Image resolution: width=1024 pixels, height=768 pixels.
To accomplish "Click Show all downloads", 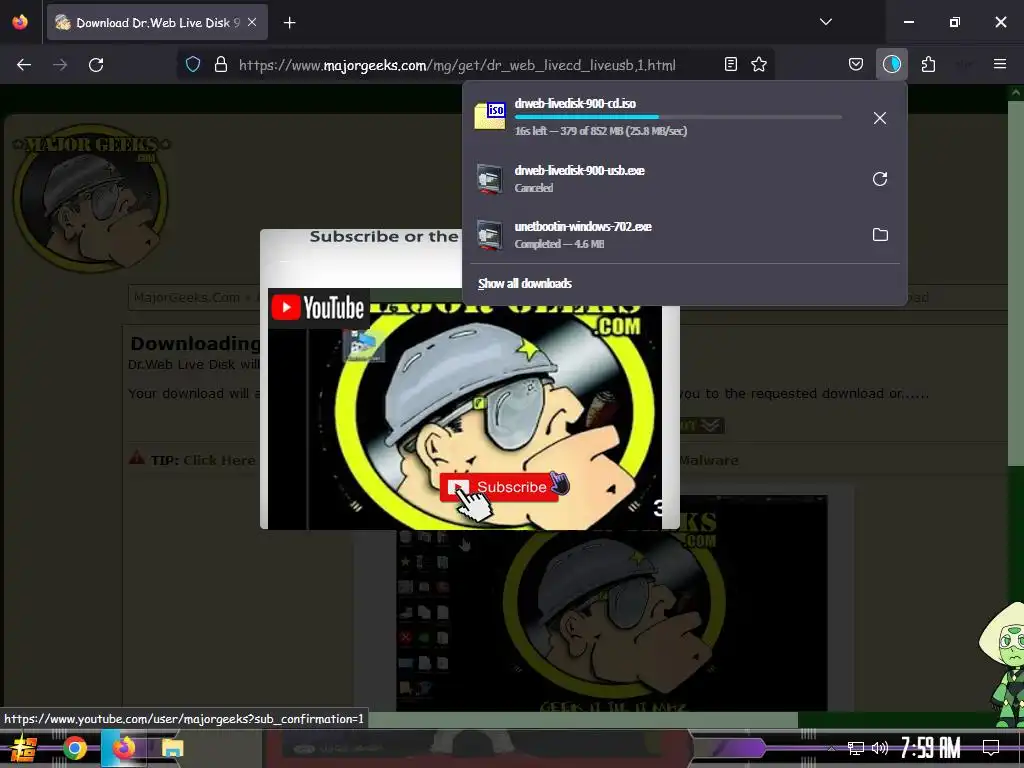I will pos(525,283).
